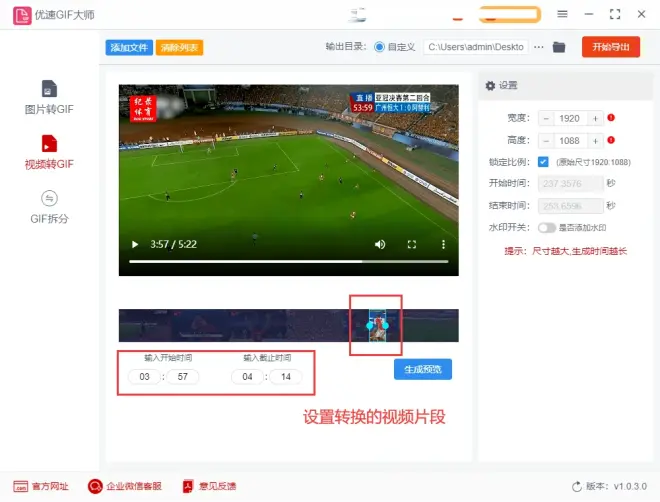Click the 开始时间 field
The image size is (660, 502).
[570, 183]
